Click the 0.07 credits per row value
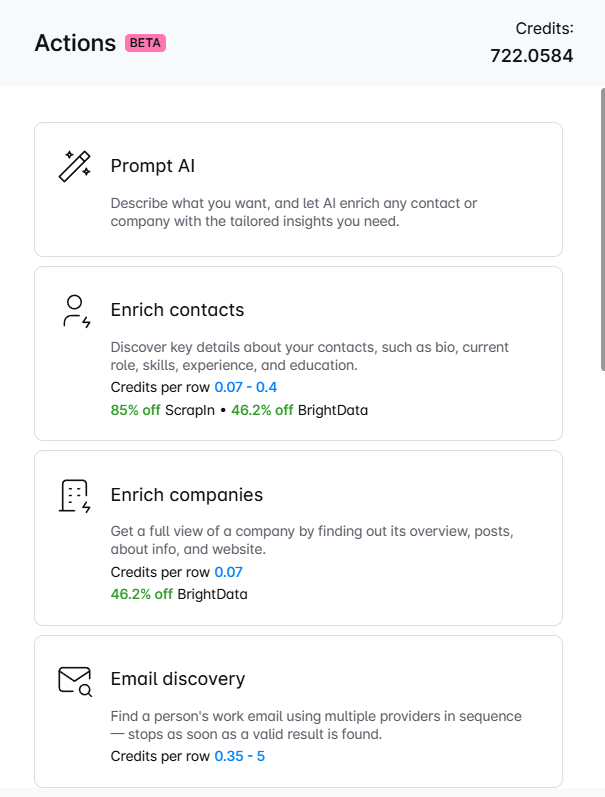605x797 pixels. [228, 572]
